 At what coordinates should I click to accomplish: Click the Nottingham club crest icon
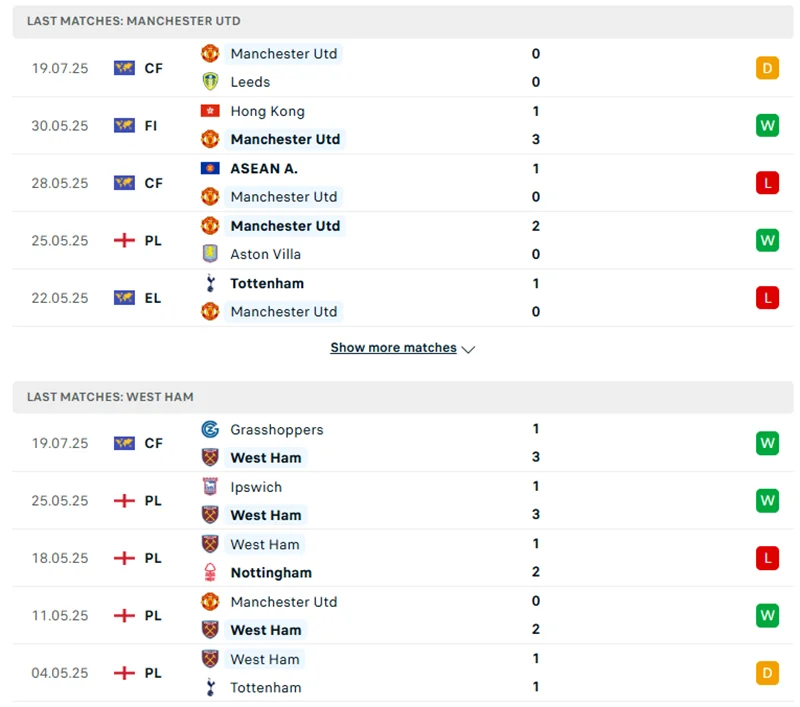pyautogui.click(x=210, y=573)
